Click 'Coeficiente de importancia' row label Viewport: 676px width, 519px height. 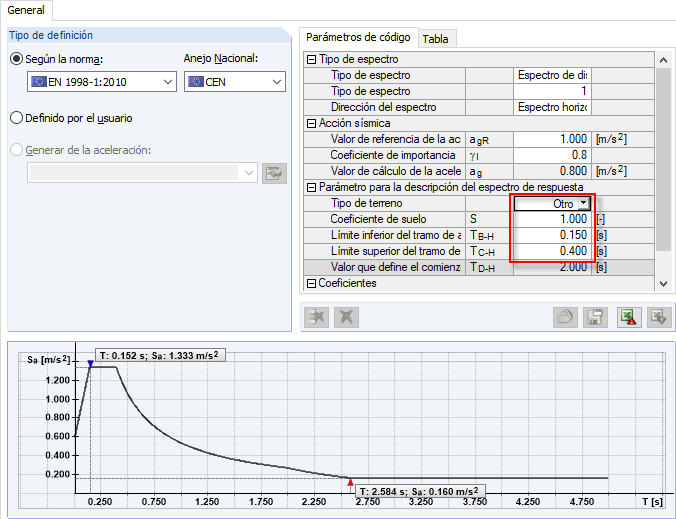pos(393,155)
